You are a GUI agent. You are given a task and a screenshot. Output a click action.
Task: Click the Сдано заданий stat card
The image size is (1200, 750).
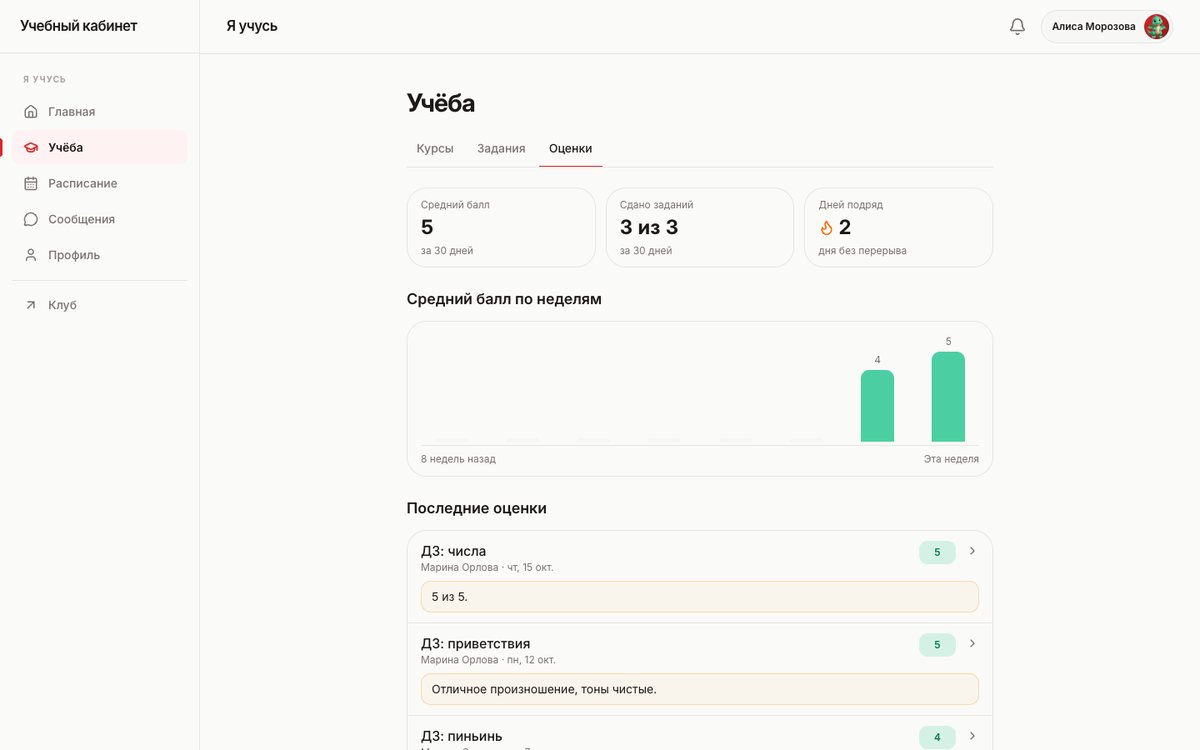tap(700, 228)
